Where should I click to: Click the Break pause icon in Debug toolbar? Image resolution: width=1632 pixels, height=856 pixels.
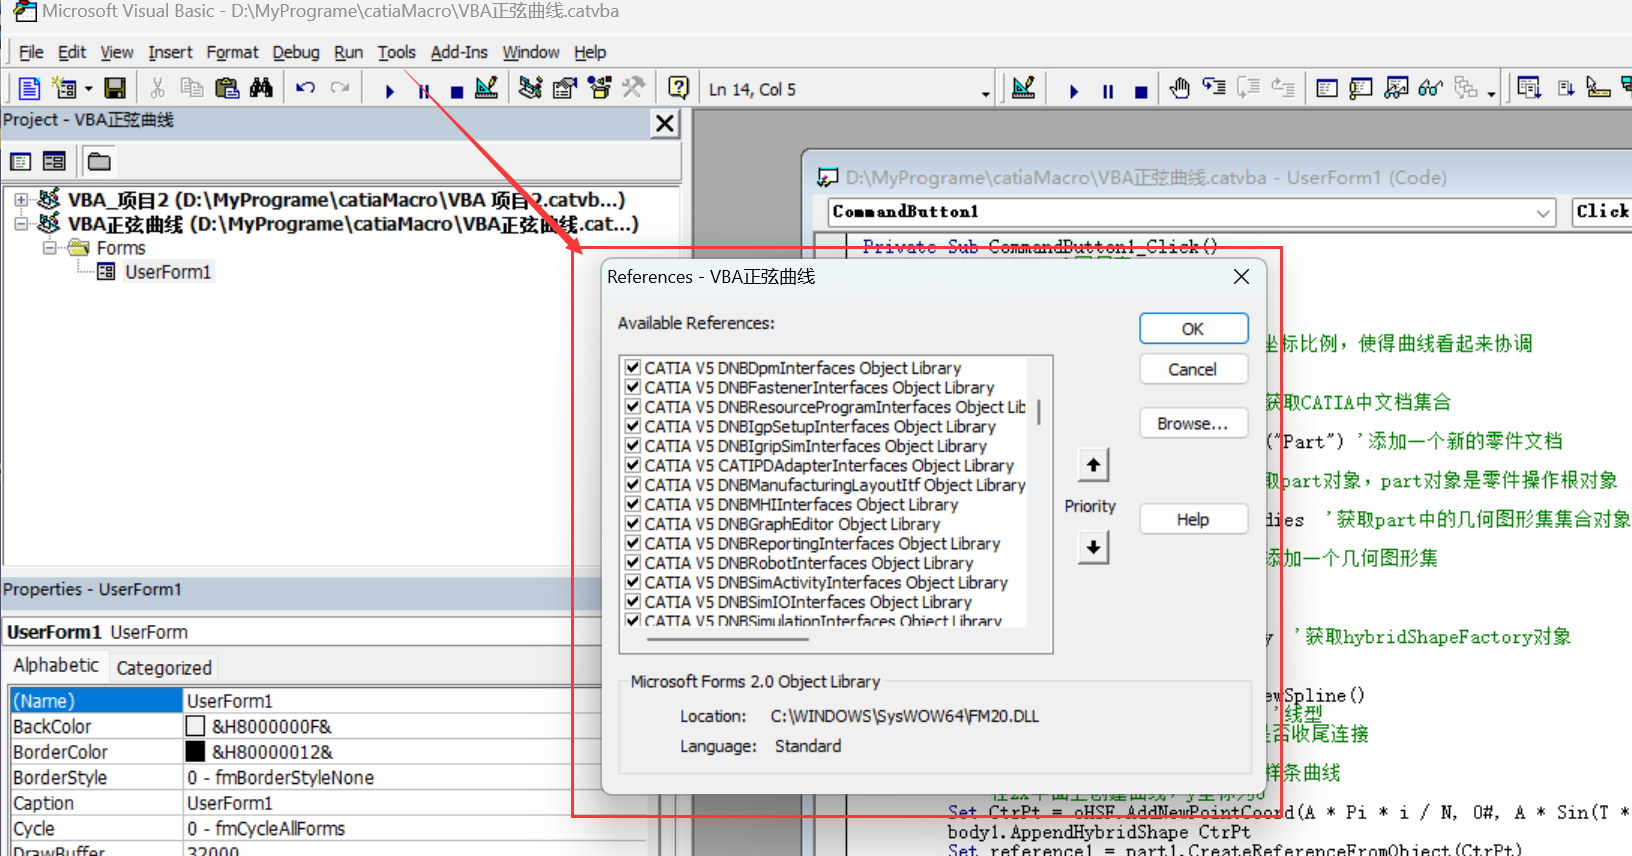coord(1108,91)
